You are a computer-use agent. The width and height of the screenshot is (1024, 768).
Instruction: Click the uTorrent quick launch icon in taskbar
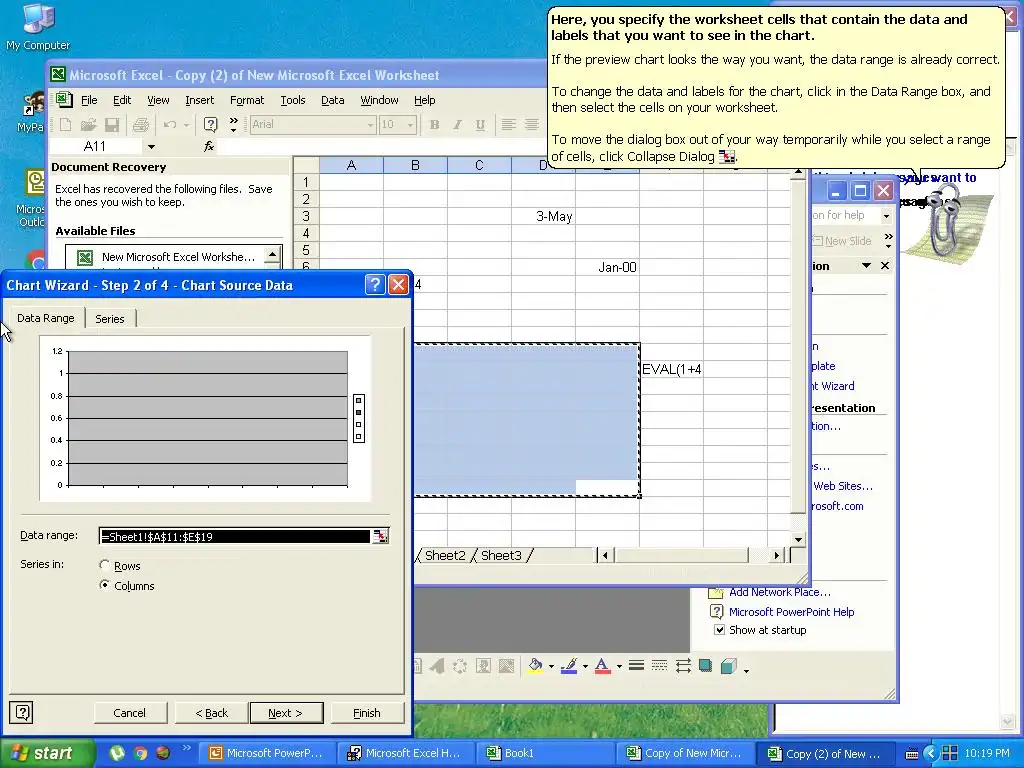pos(117,753)
